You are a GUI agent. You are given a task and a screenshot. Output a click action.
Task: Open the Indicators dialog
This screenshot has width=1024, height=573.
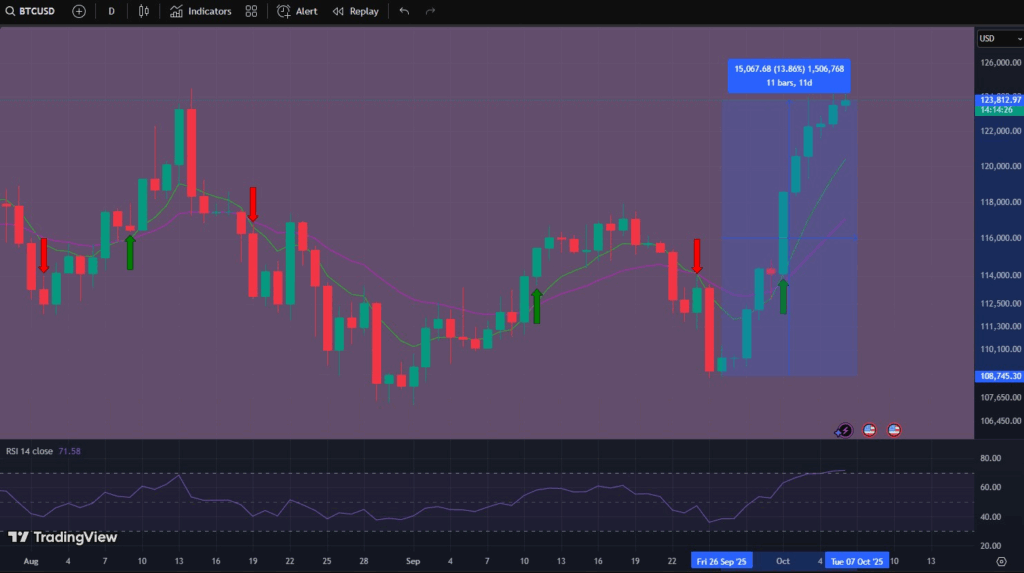click(201, 11)
